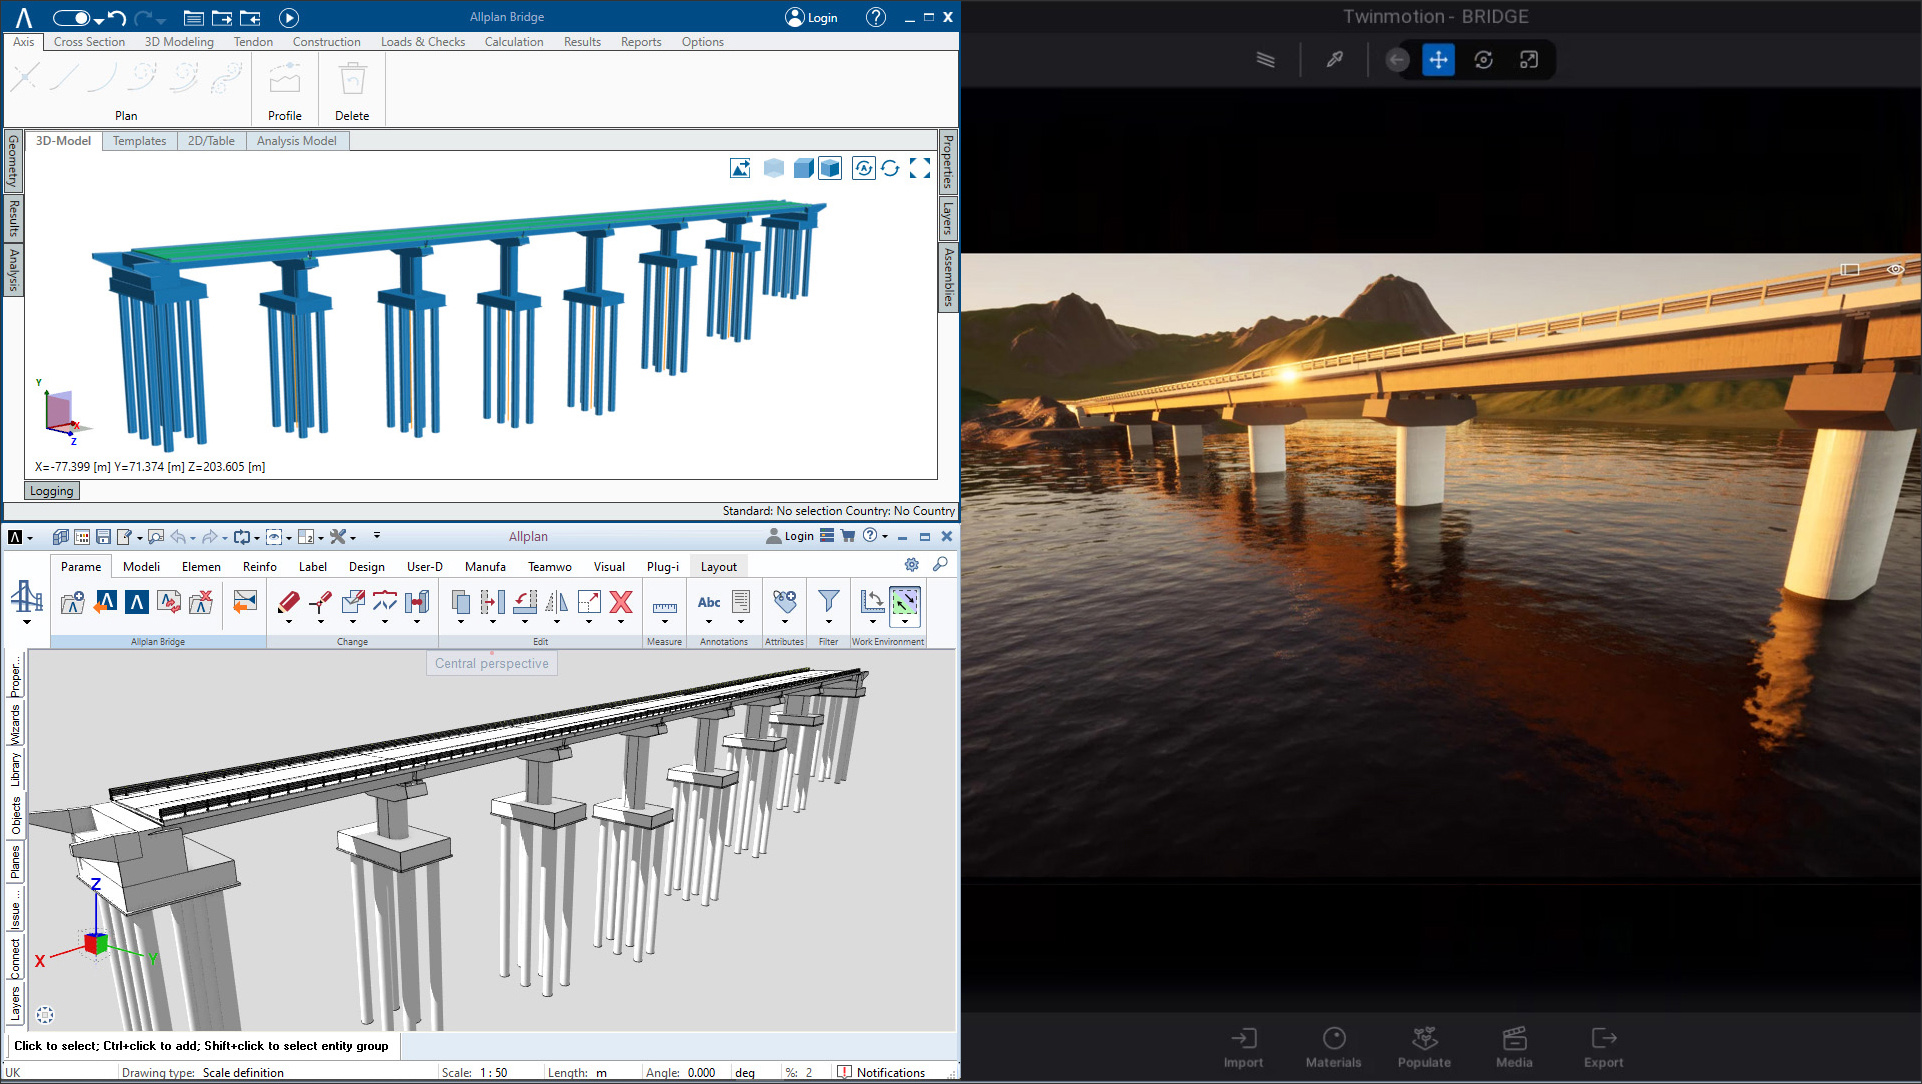Viewport: 1922px width, 1084px height.
Task: Toggle the move tool in Twinmotion toolbar
Action: [1438, 60]
